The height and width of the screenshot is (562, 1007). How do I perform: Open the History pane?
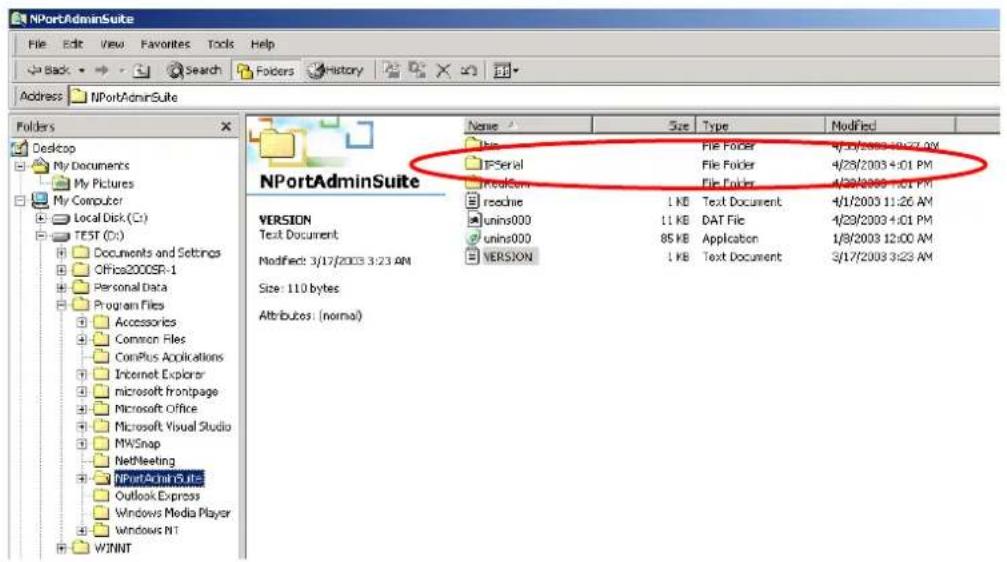coord(335,70)
